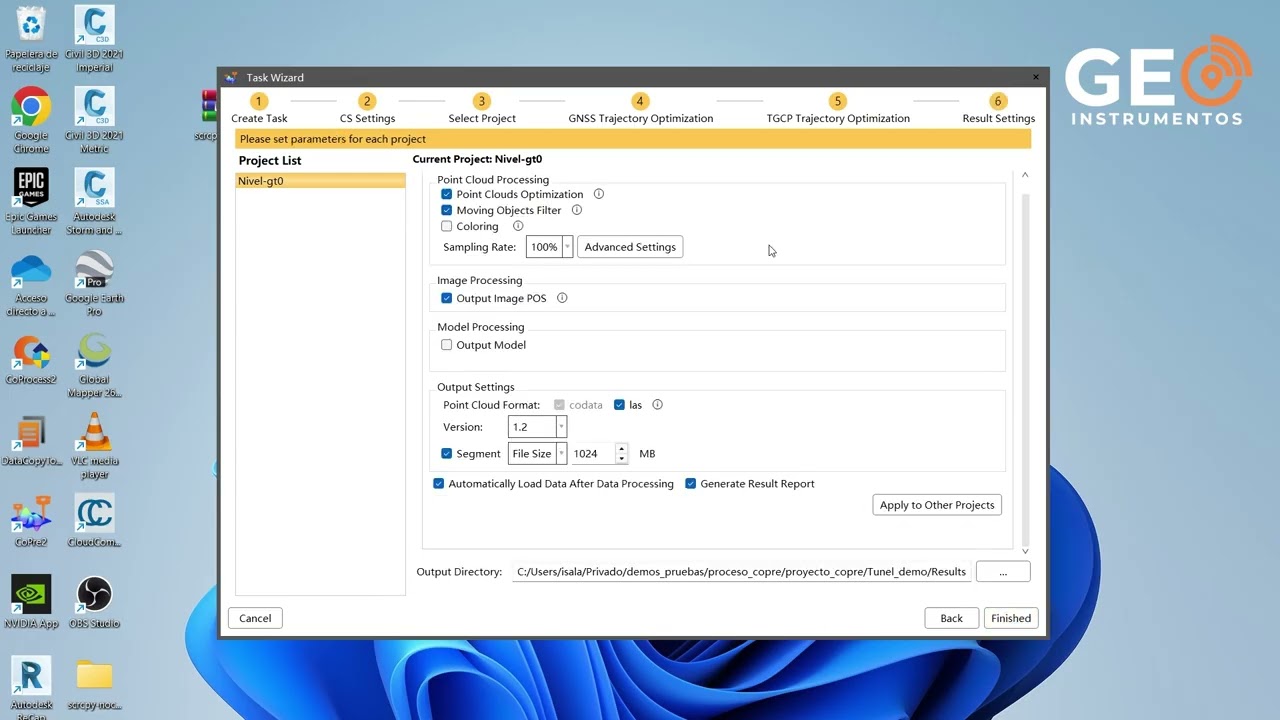Viewport: 1280px width, 720px height.
Task: Go to step 6 Result Settings
Action: pyautogui.click(x=998, y=109)
